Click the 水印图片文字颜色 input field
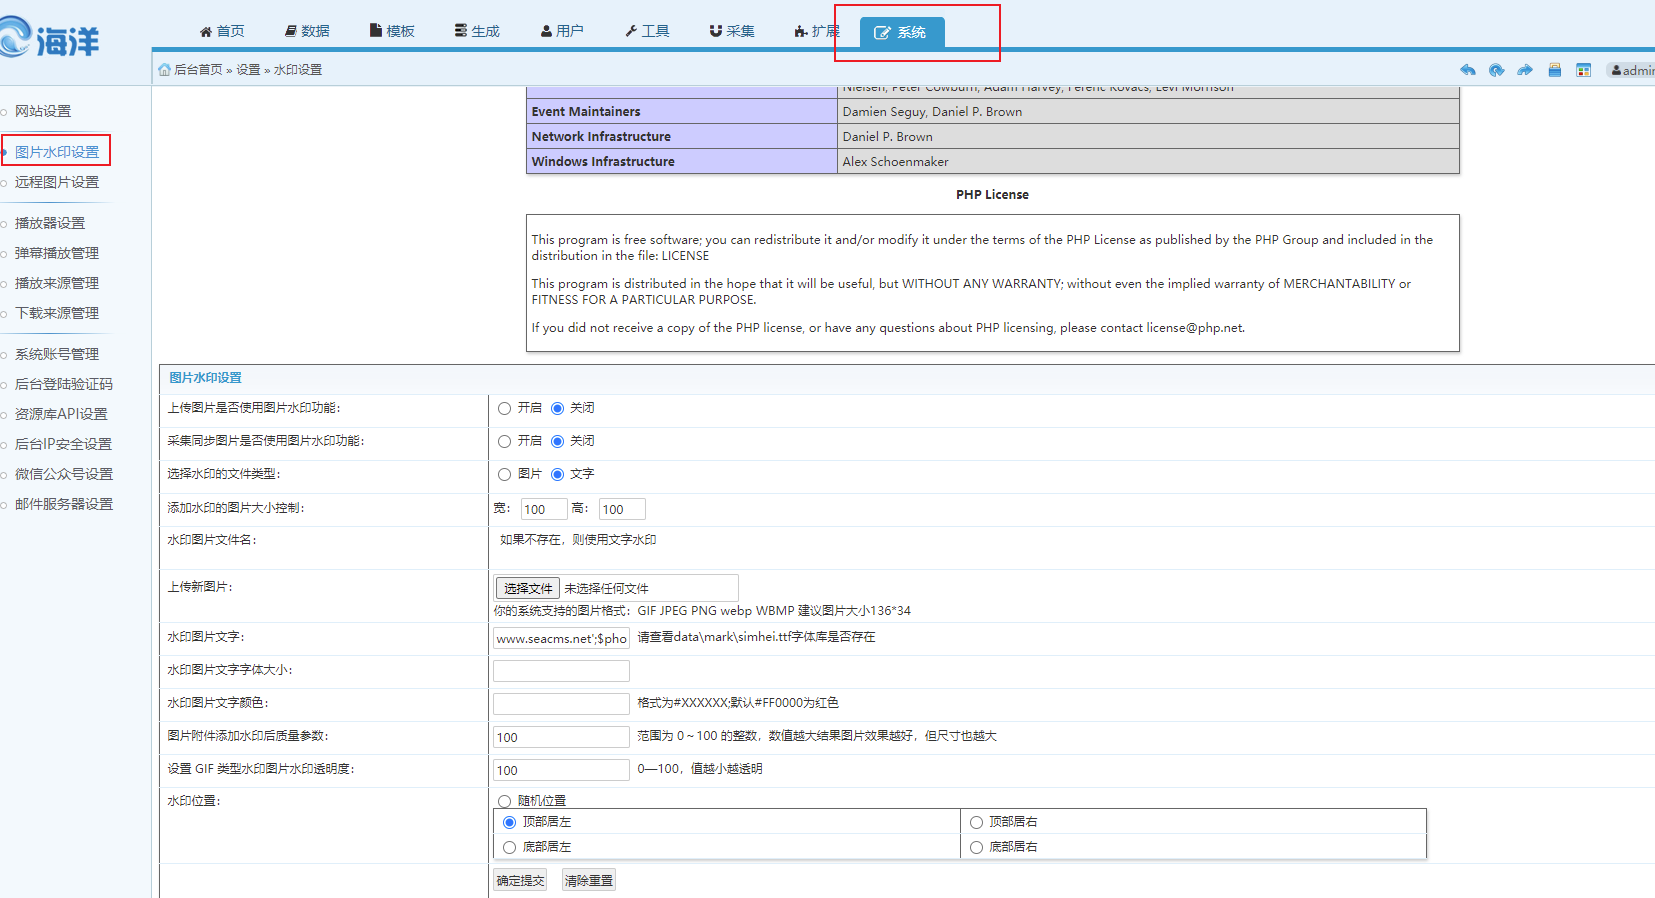Viewport: 1655px width, 898px height. click(561, 704)
